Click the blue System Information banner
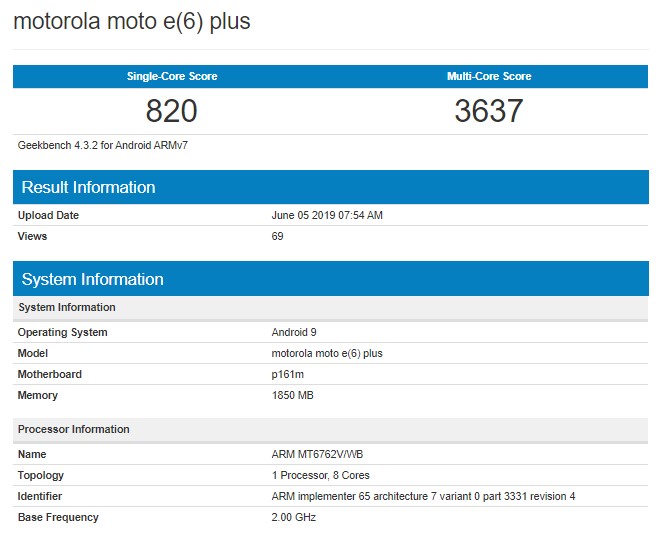 click(331, 279)
